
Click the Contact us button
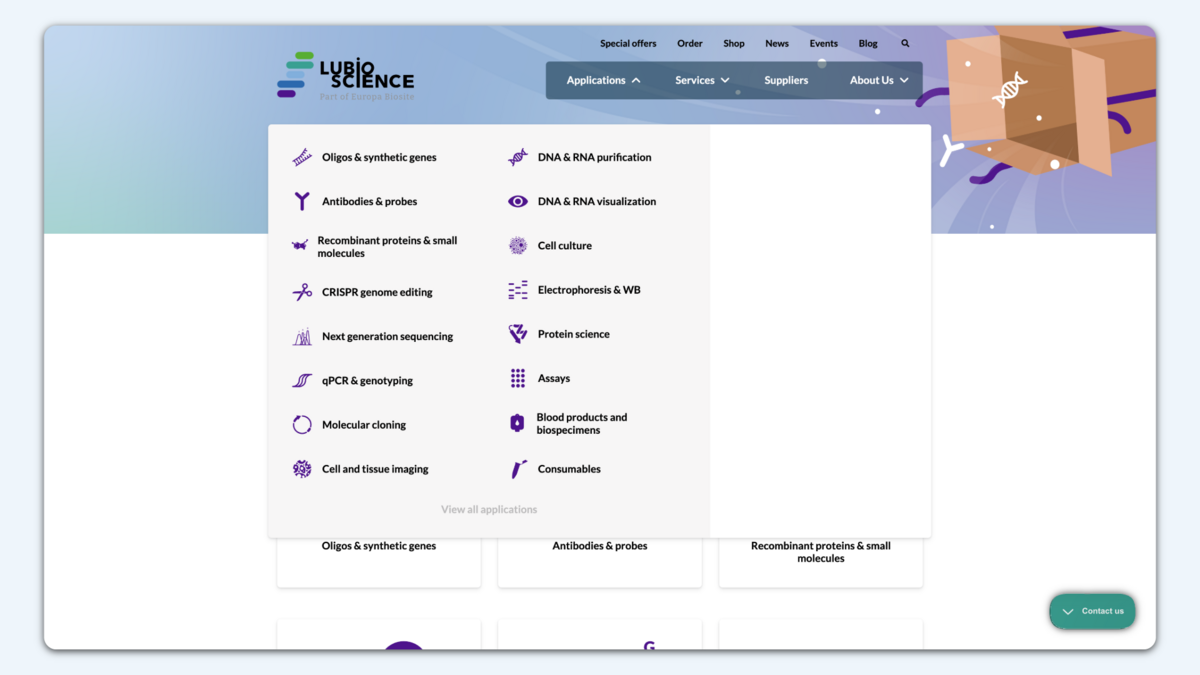pyautogui.click(x=1092, y=611)
